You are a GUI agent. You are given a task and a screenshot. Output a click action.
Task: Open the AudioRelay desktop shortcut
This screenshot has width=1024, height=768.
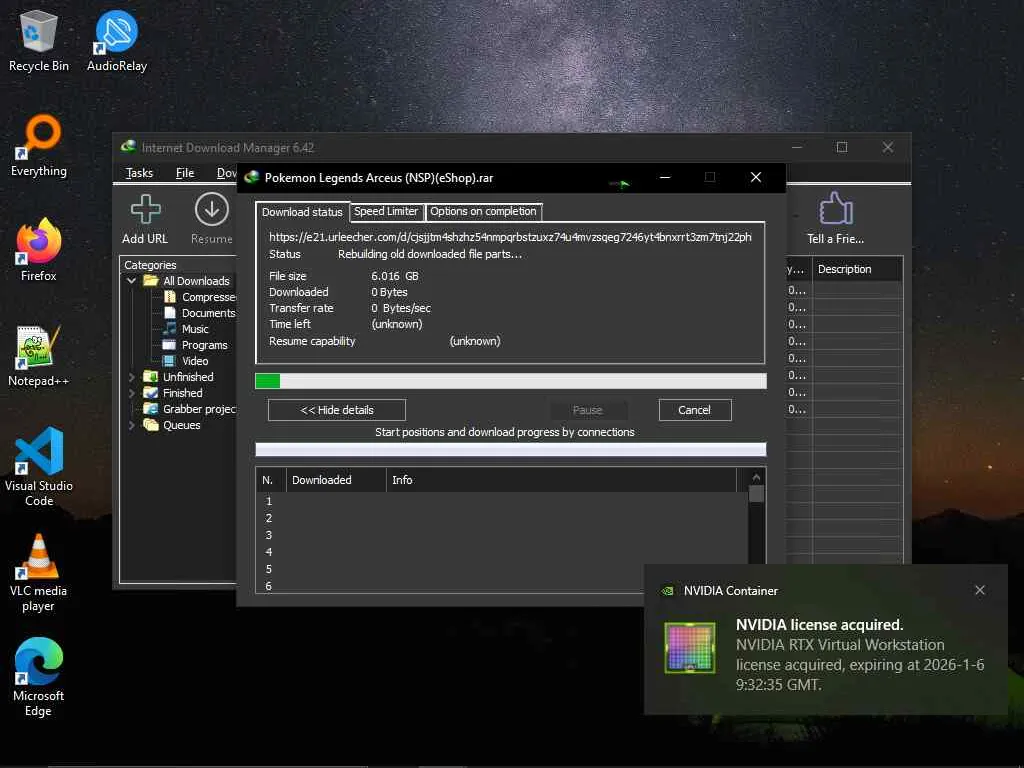click(117, 40)
